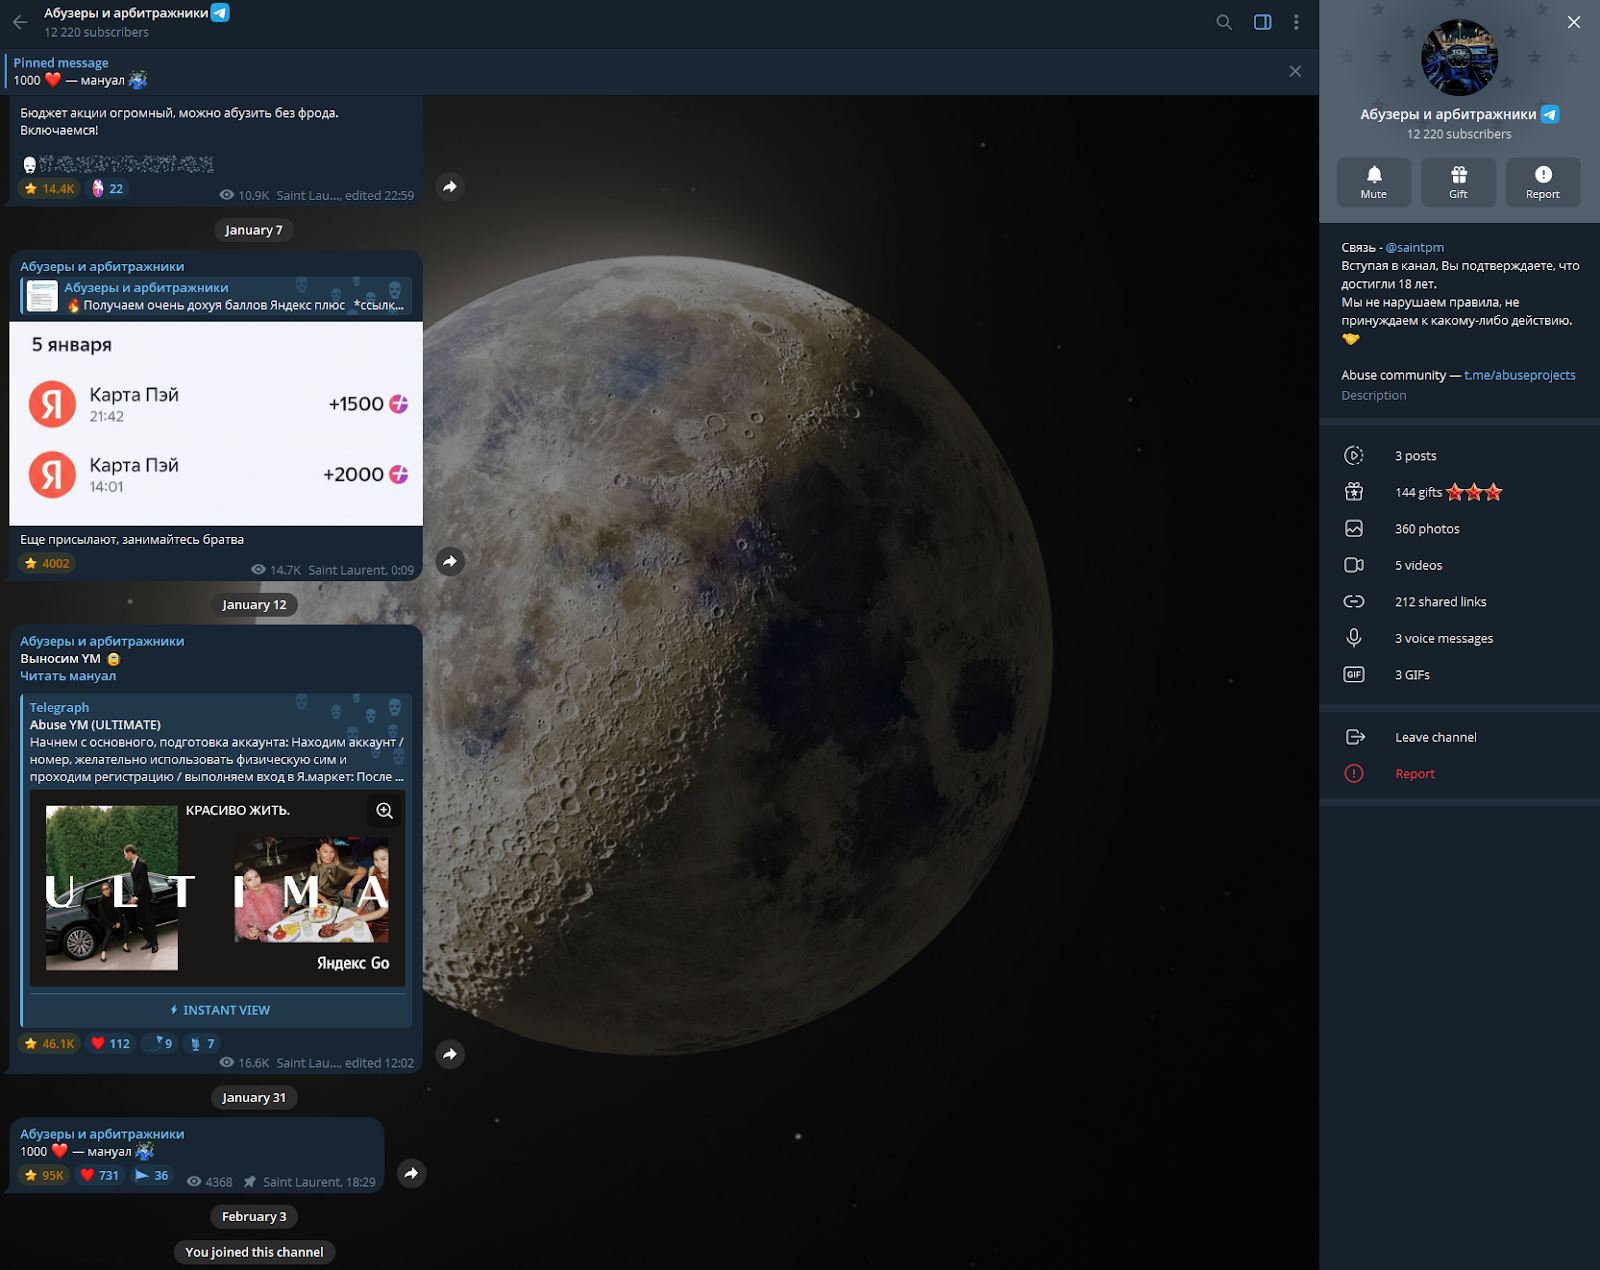This screenshot has width=1600, height=1270.
Task: Forward the Yandex Pay screenshot post
Action: pos(450,561)
